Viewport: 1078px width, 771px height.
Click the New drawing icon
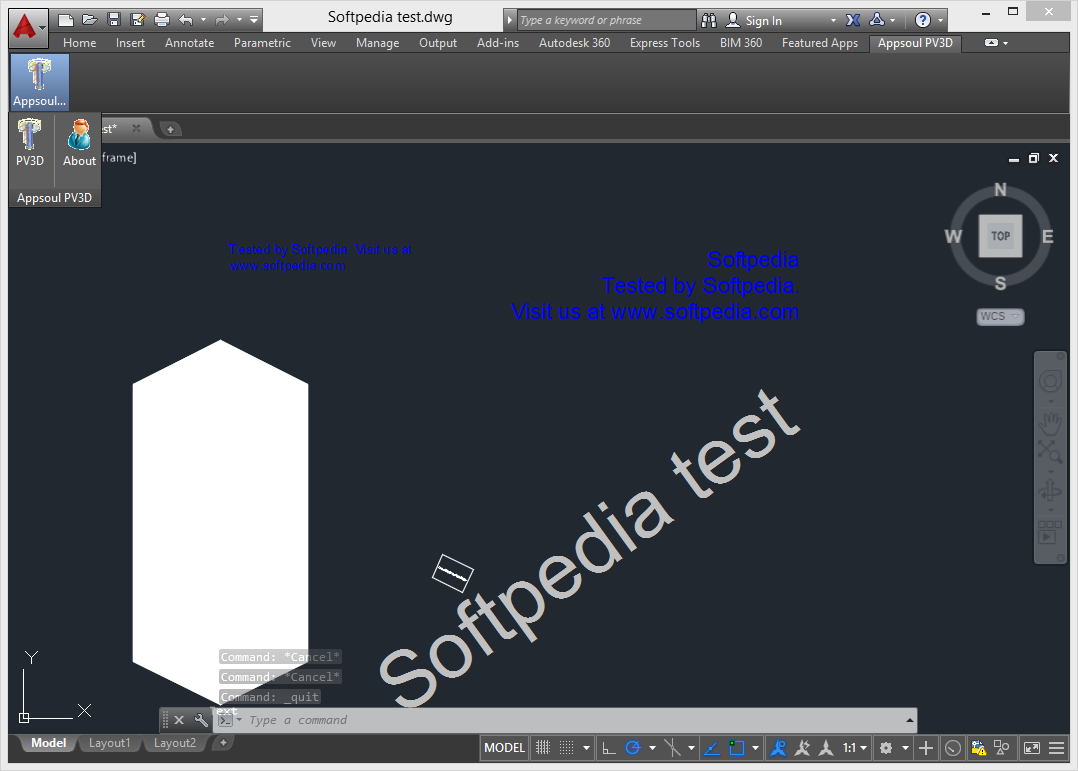coord(66,20)
